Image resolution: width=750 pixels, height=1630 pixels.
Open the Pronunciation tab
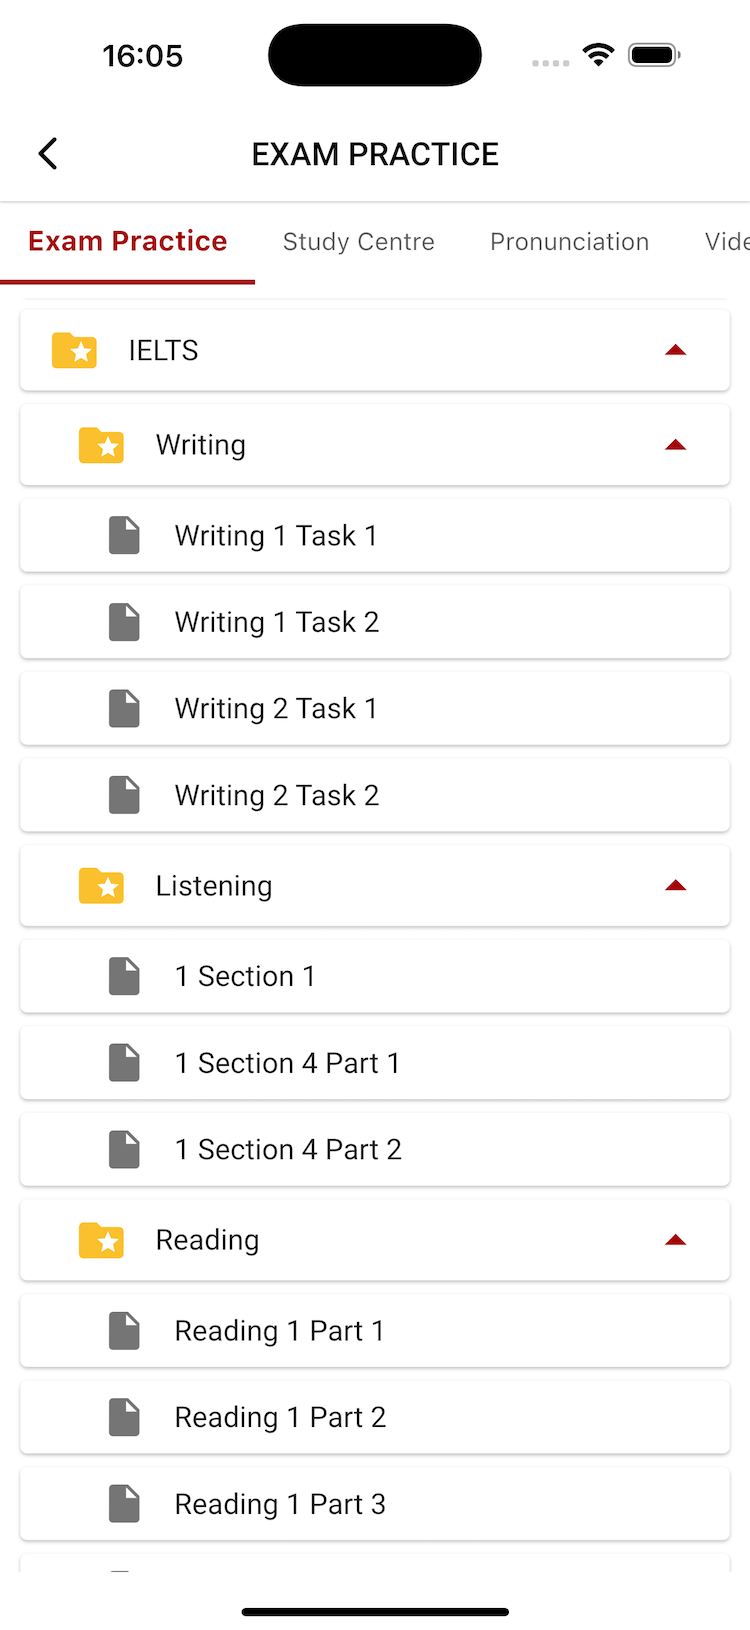click(x=569, y=242)
